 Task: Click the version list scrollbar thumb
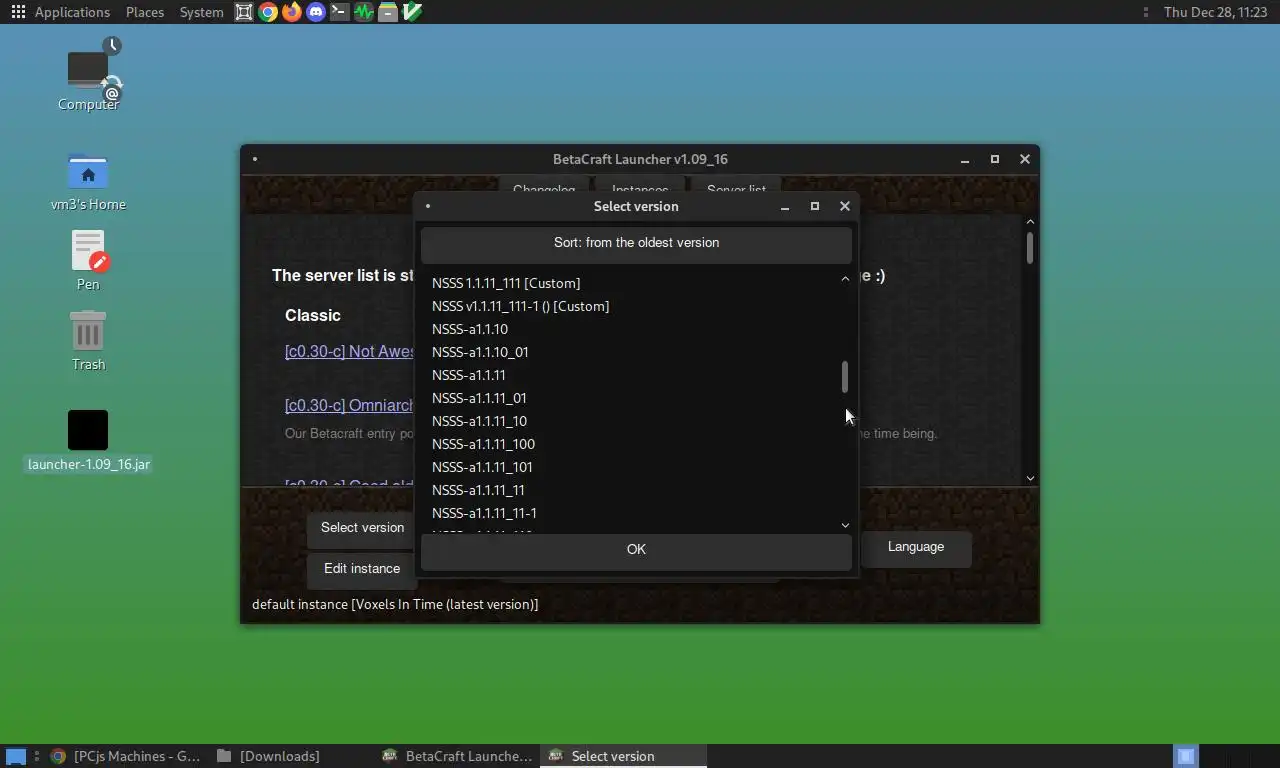pyautogui.click(x=845, y=377)
